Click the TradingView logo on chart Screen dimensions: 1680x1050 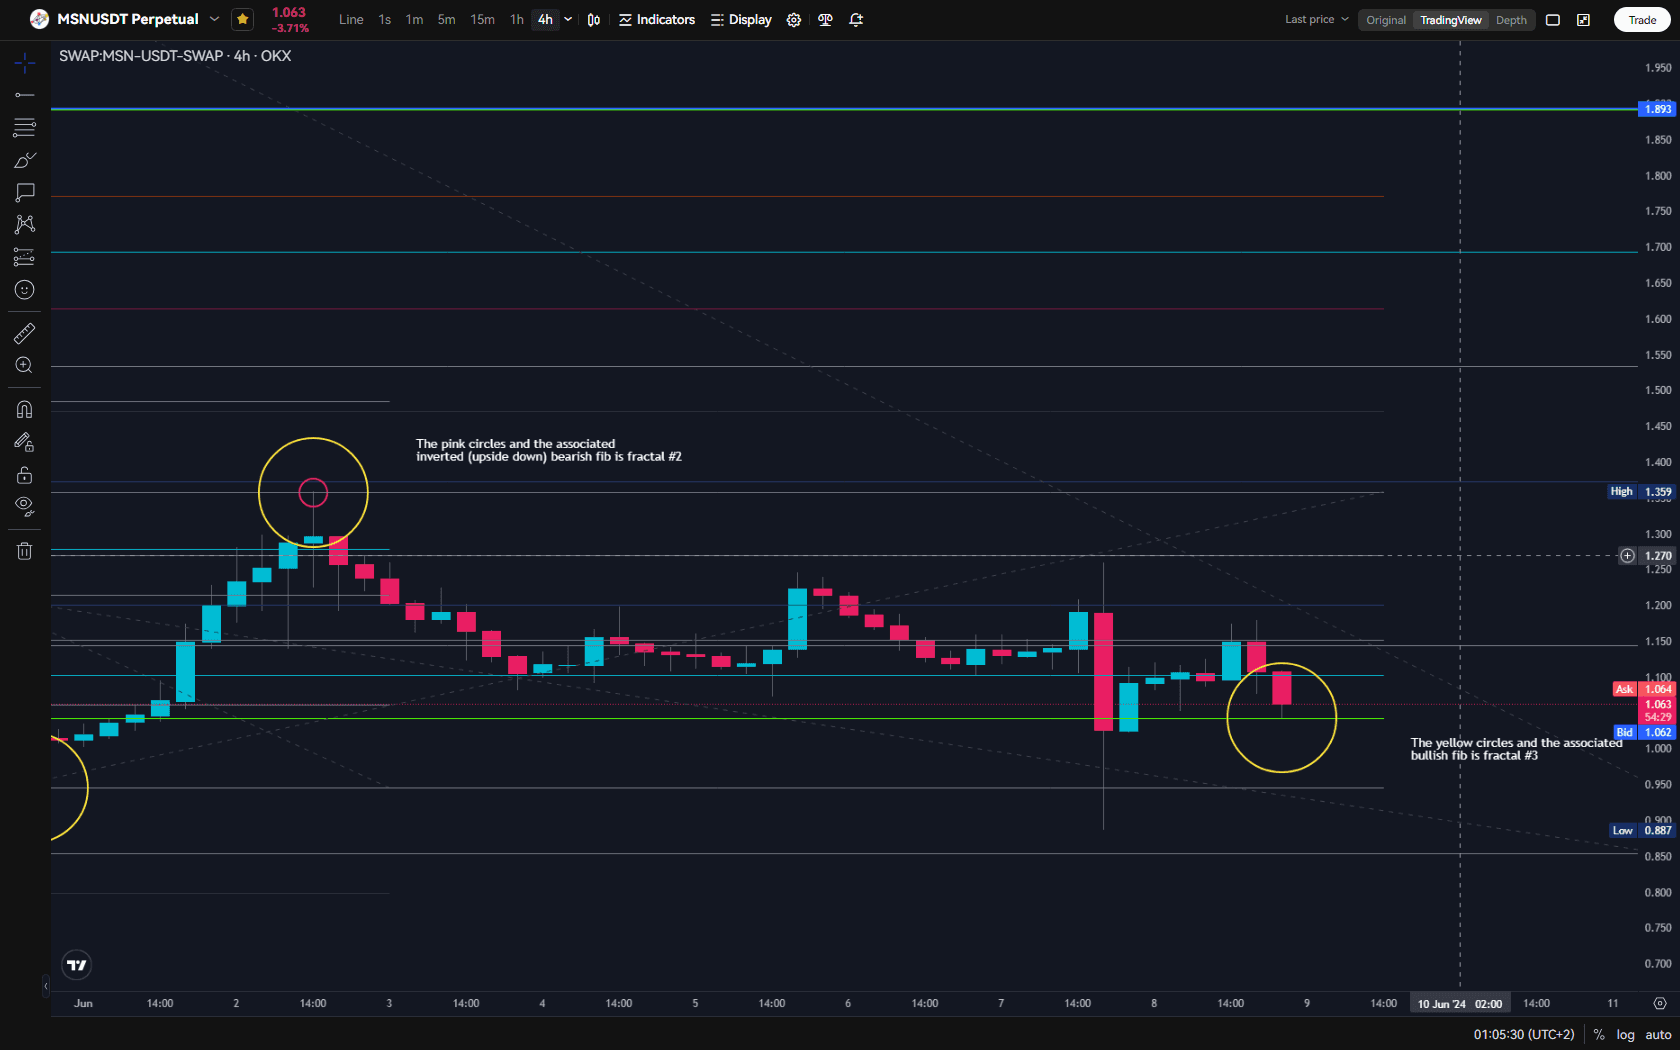tap(77, 965)
